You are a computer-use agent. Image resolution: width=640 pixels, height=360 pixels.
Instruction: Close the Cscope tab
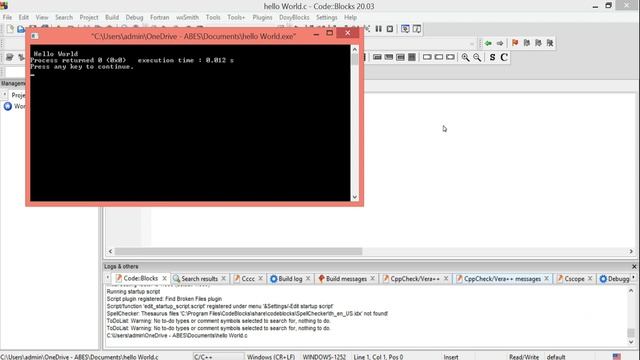pyautogui.click(x=590, y=278)
